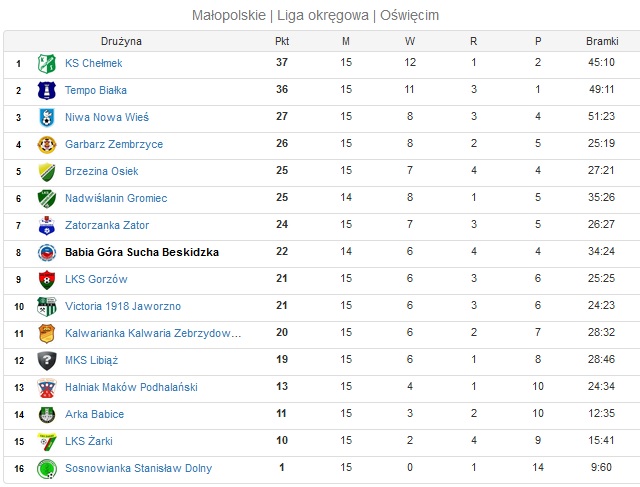Click the Victoria 1918 Jaworzno crest icon
Viewport: 640px width, 487px height.
(47, 307)
